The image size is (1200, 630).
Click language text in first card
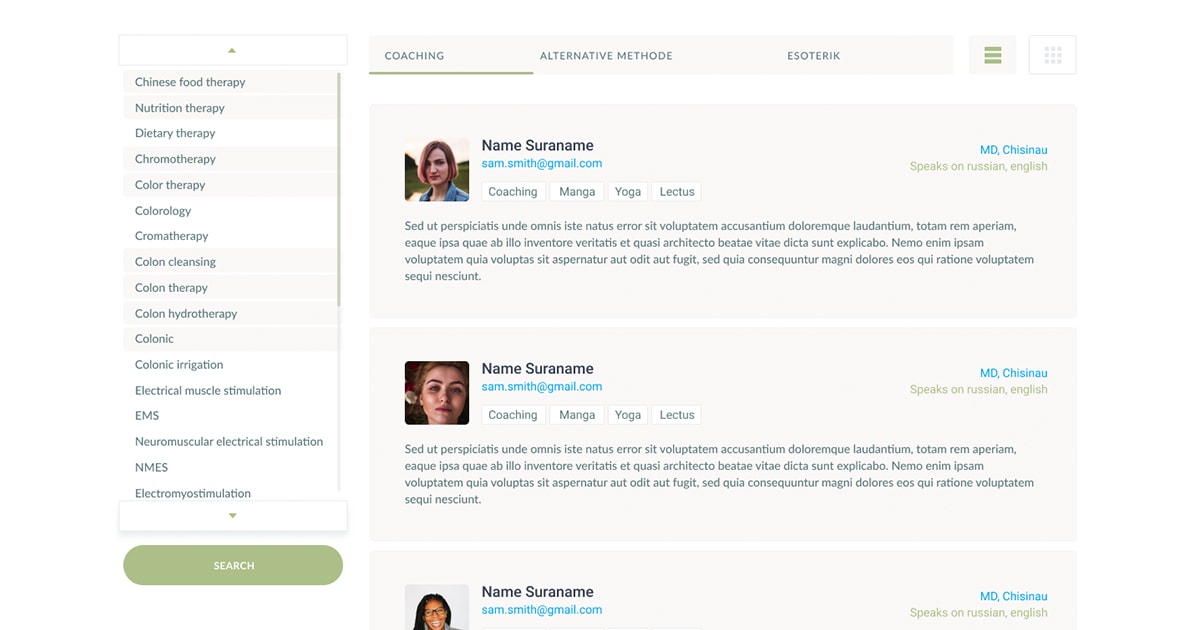click(x=979, y=167)
